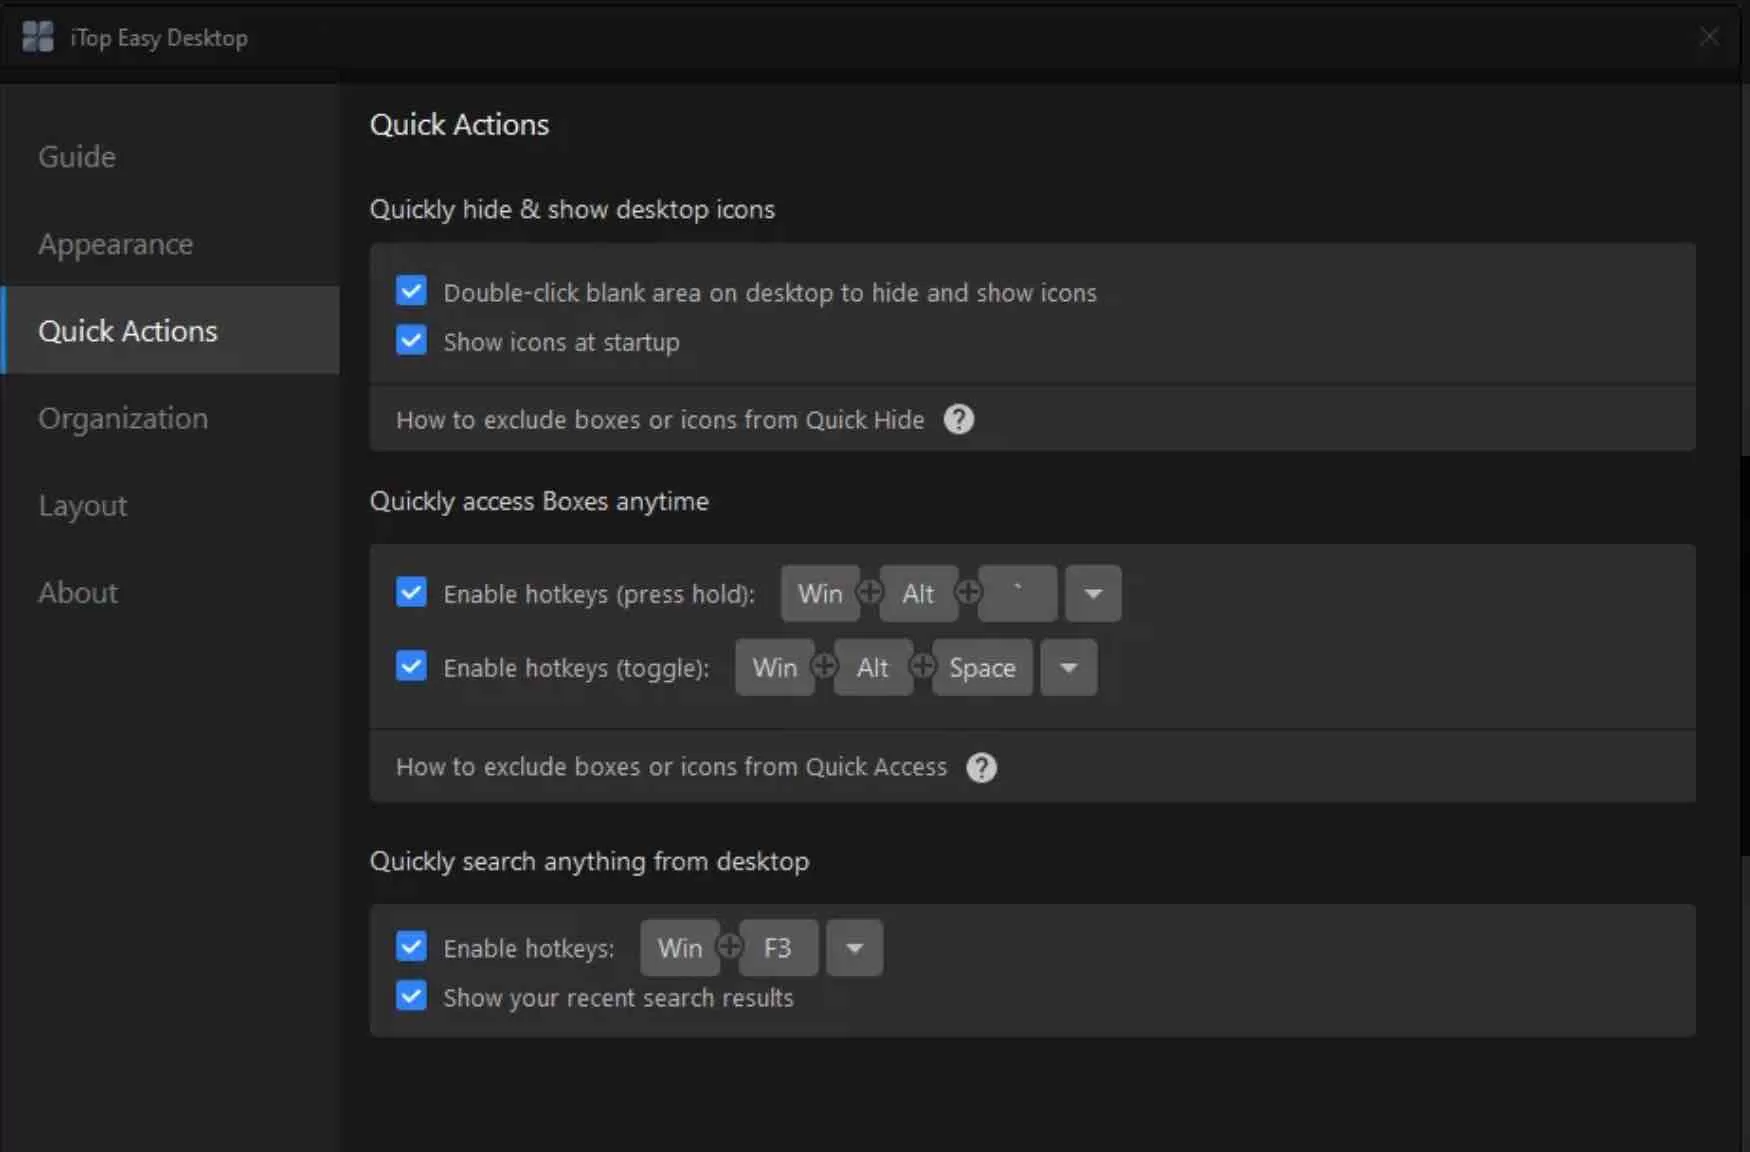
Task: Click the F3 key in search hotkey
Action: coord(777,948)
